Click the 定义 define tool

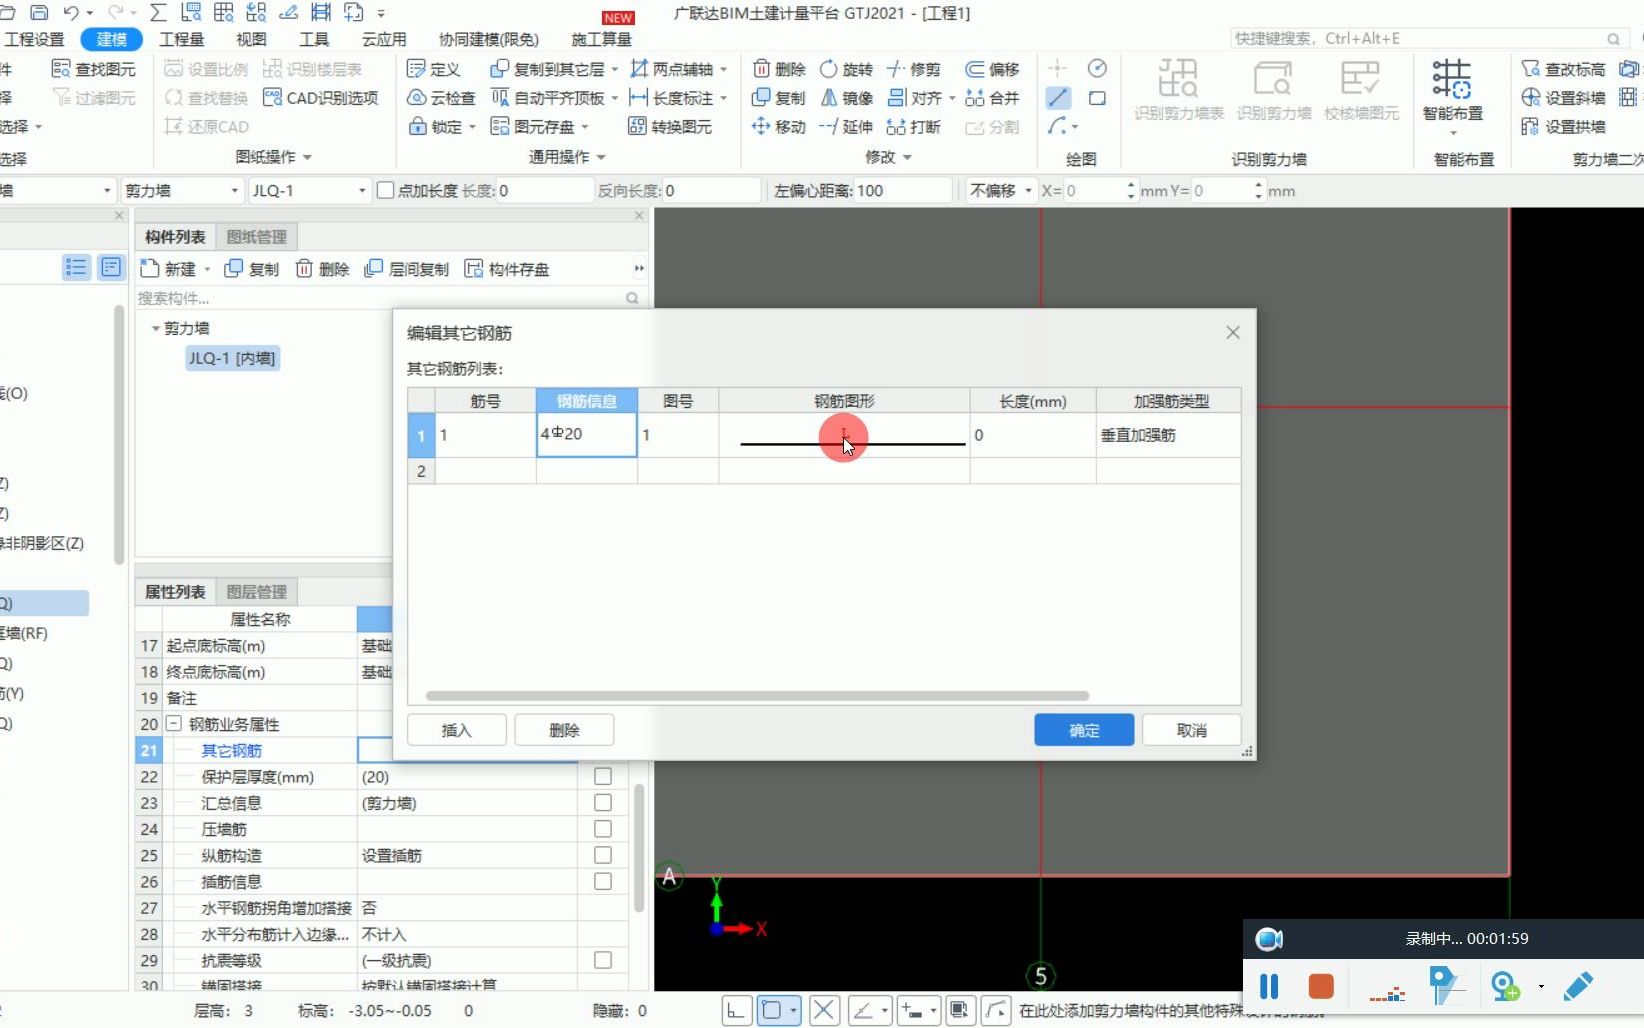tap(433, 69)
